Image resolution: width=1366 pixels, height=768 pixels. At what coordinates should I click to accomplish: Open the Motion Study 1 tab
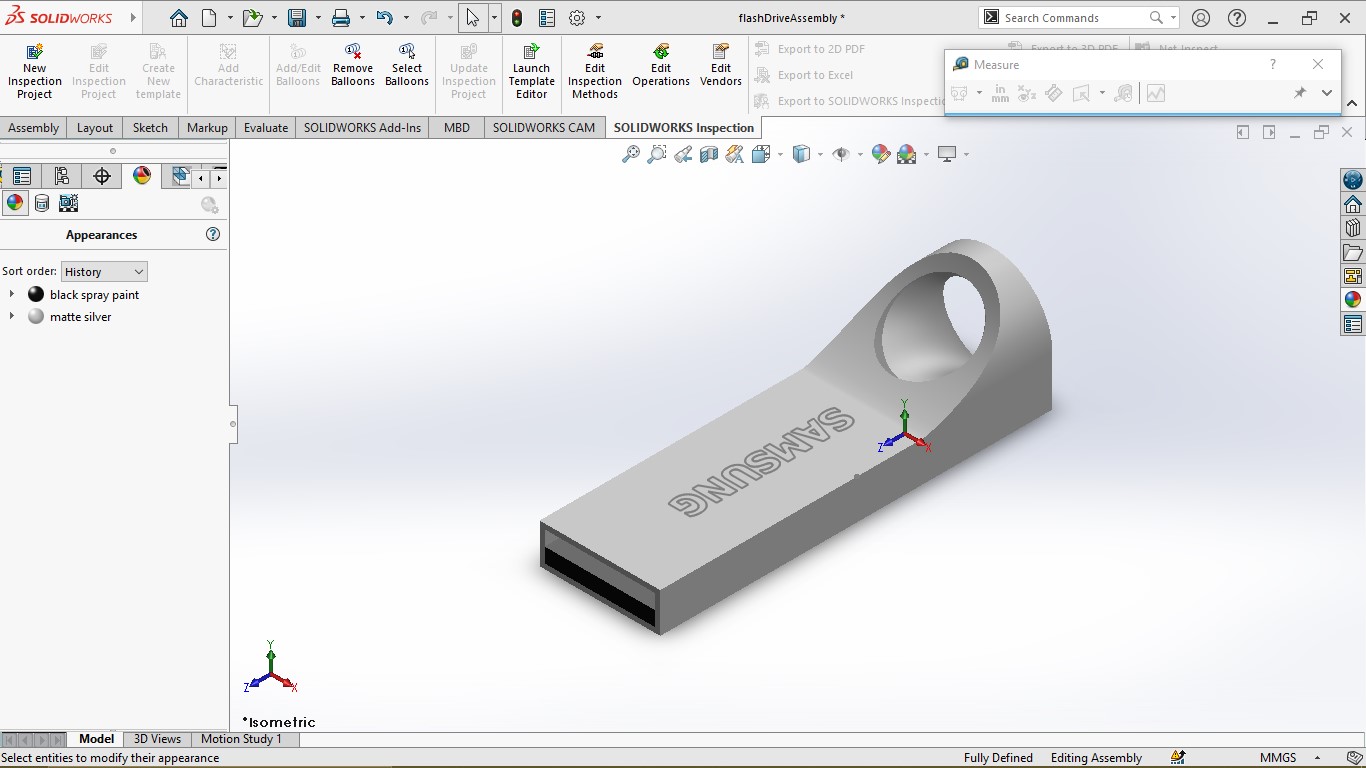click(241, 739)
